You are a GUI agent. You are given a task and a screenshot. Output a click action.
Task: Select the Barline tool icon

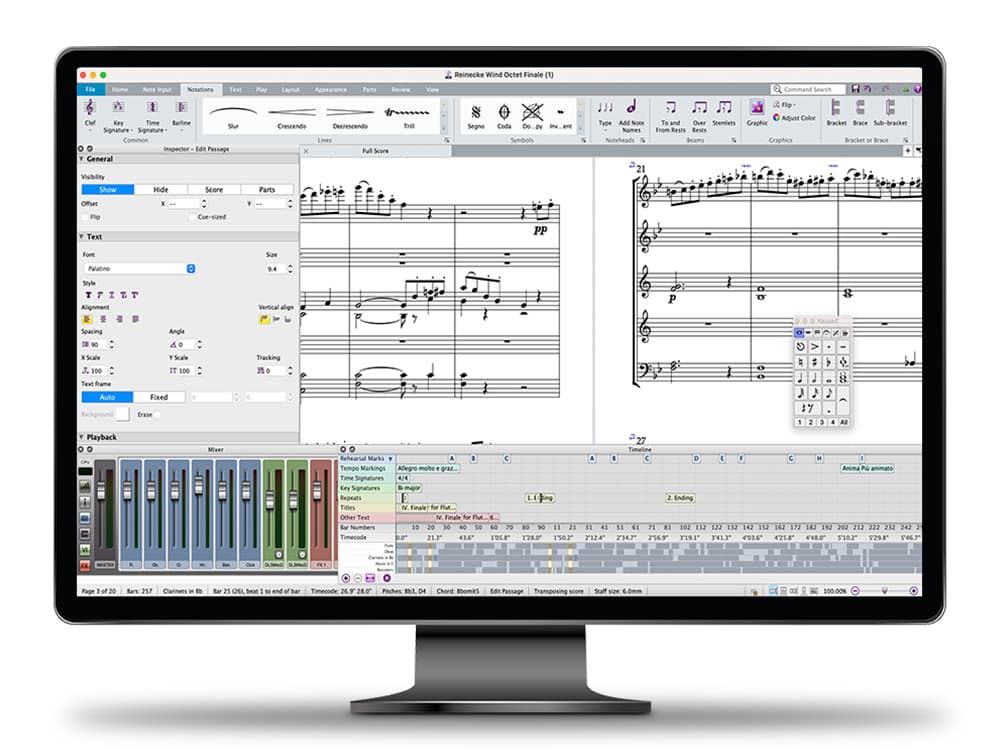(181, 108)
